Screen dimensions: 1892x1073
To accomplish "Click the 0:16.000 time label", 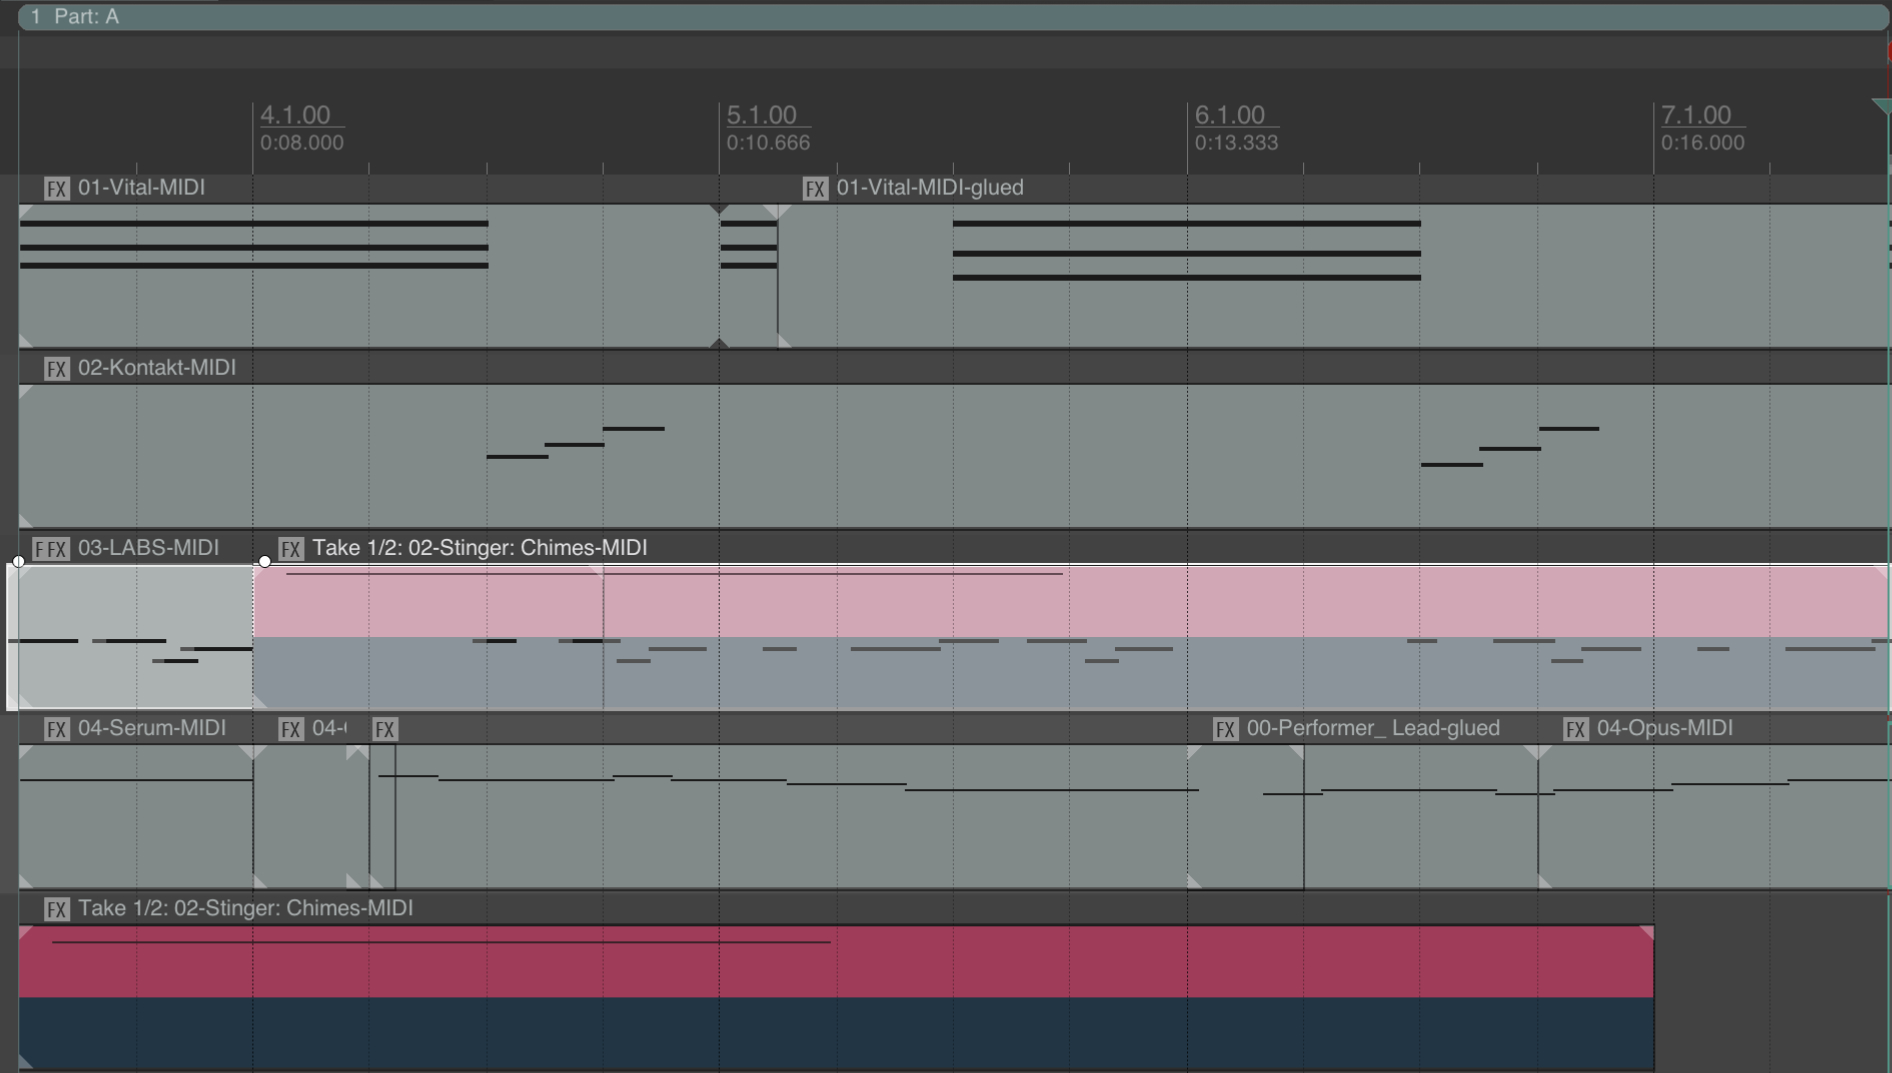I will click(x=1703, y=142).
